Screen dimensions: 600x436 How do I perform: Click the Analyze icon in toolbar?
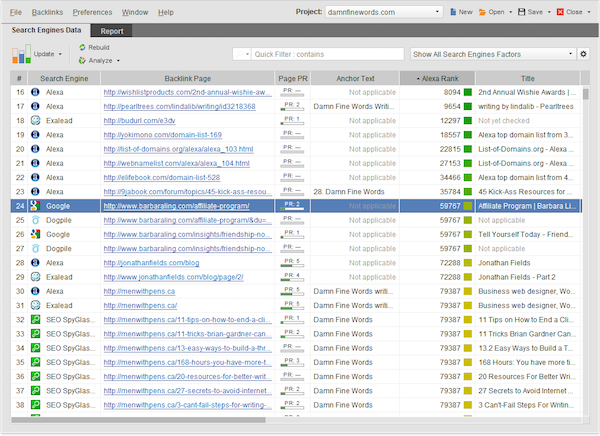click(81, 60)
